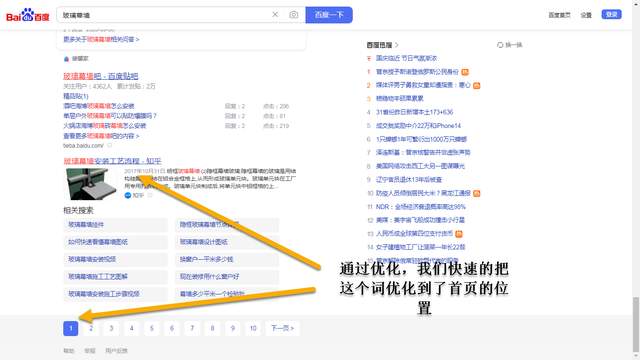Screen dimensions: 640x360
Task: Open hot item NDR 全球经济衰退概率高达98%
Action: coord(420,207)
